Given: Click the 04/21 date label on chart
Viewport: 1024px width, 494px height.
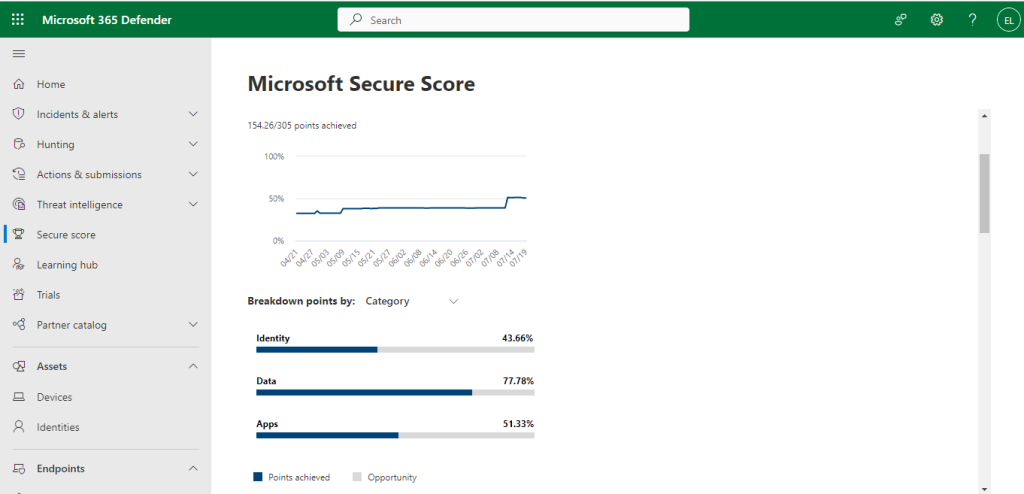Looking at the screenshot, I should [289, 259].
